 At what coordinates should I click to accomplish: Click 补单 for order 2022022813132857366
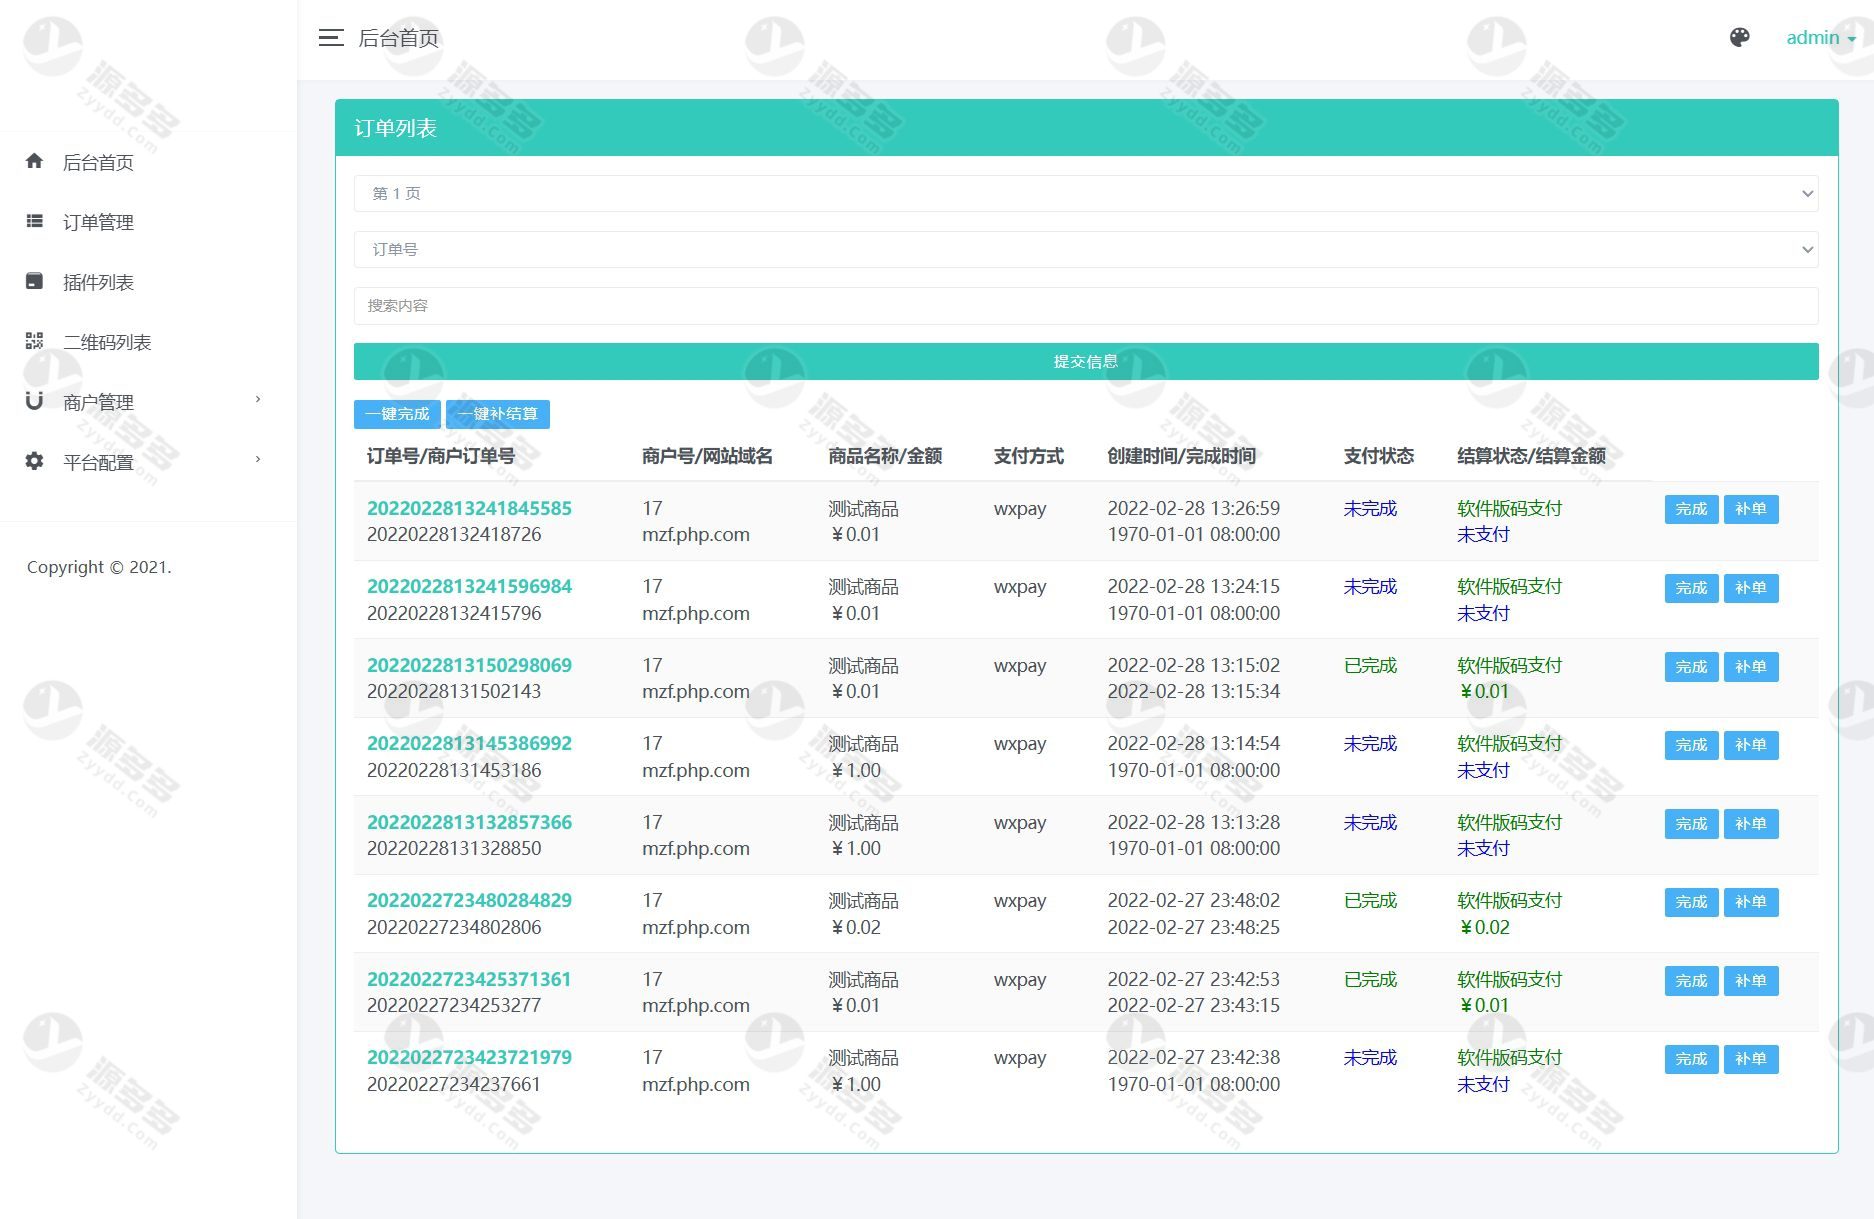(1751, 824)
